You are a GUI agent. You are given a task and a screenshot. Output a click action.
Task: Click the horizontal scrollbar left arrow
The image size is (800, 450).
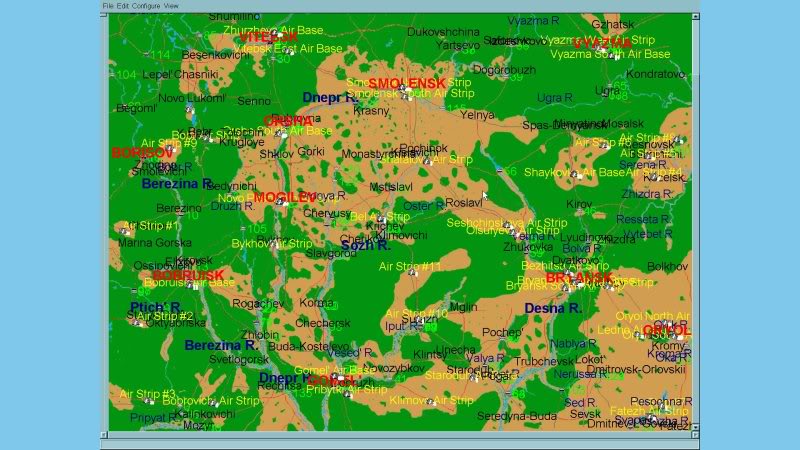click(104, 435)
